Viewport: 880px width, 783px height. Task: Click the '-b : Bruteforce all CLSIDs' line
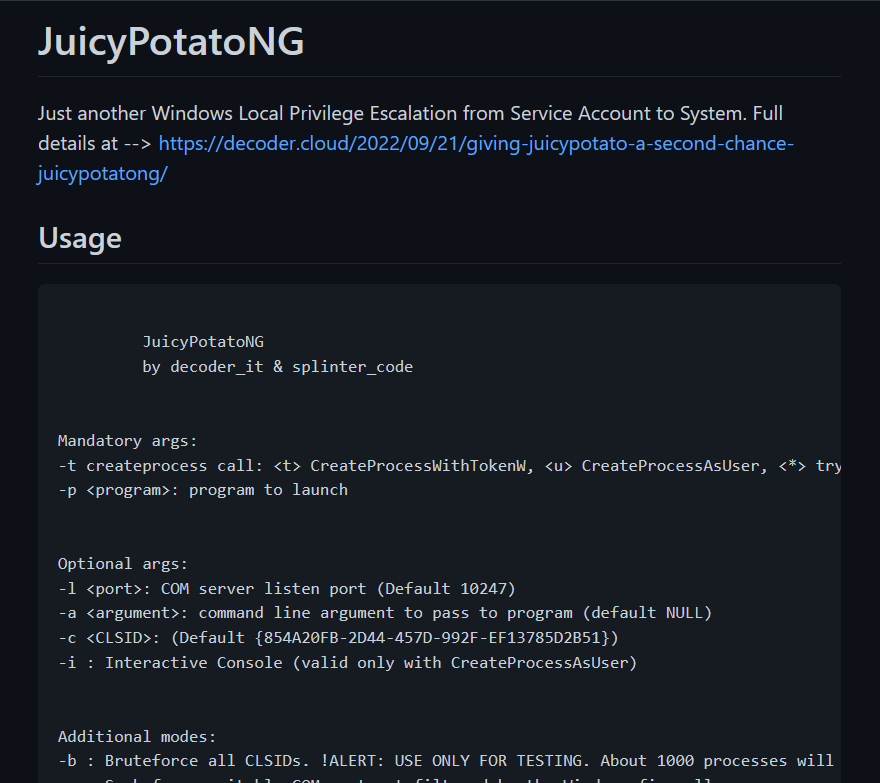click(446, 761)
